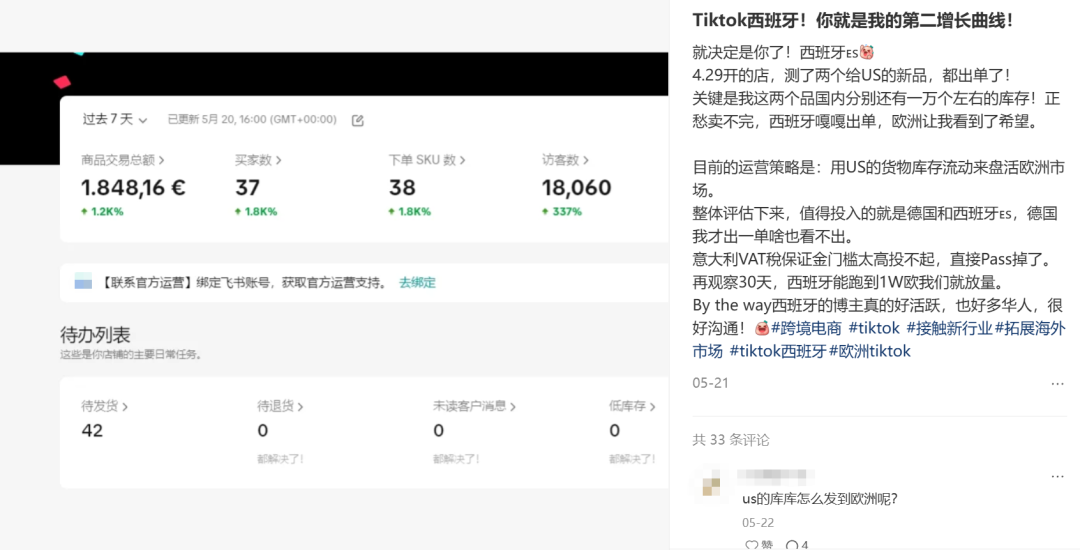
Task: Click the comment text us的库库怎么发到欧洲呢
Action: [x=820, y=499]
